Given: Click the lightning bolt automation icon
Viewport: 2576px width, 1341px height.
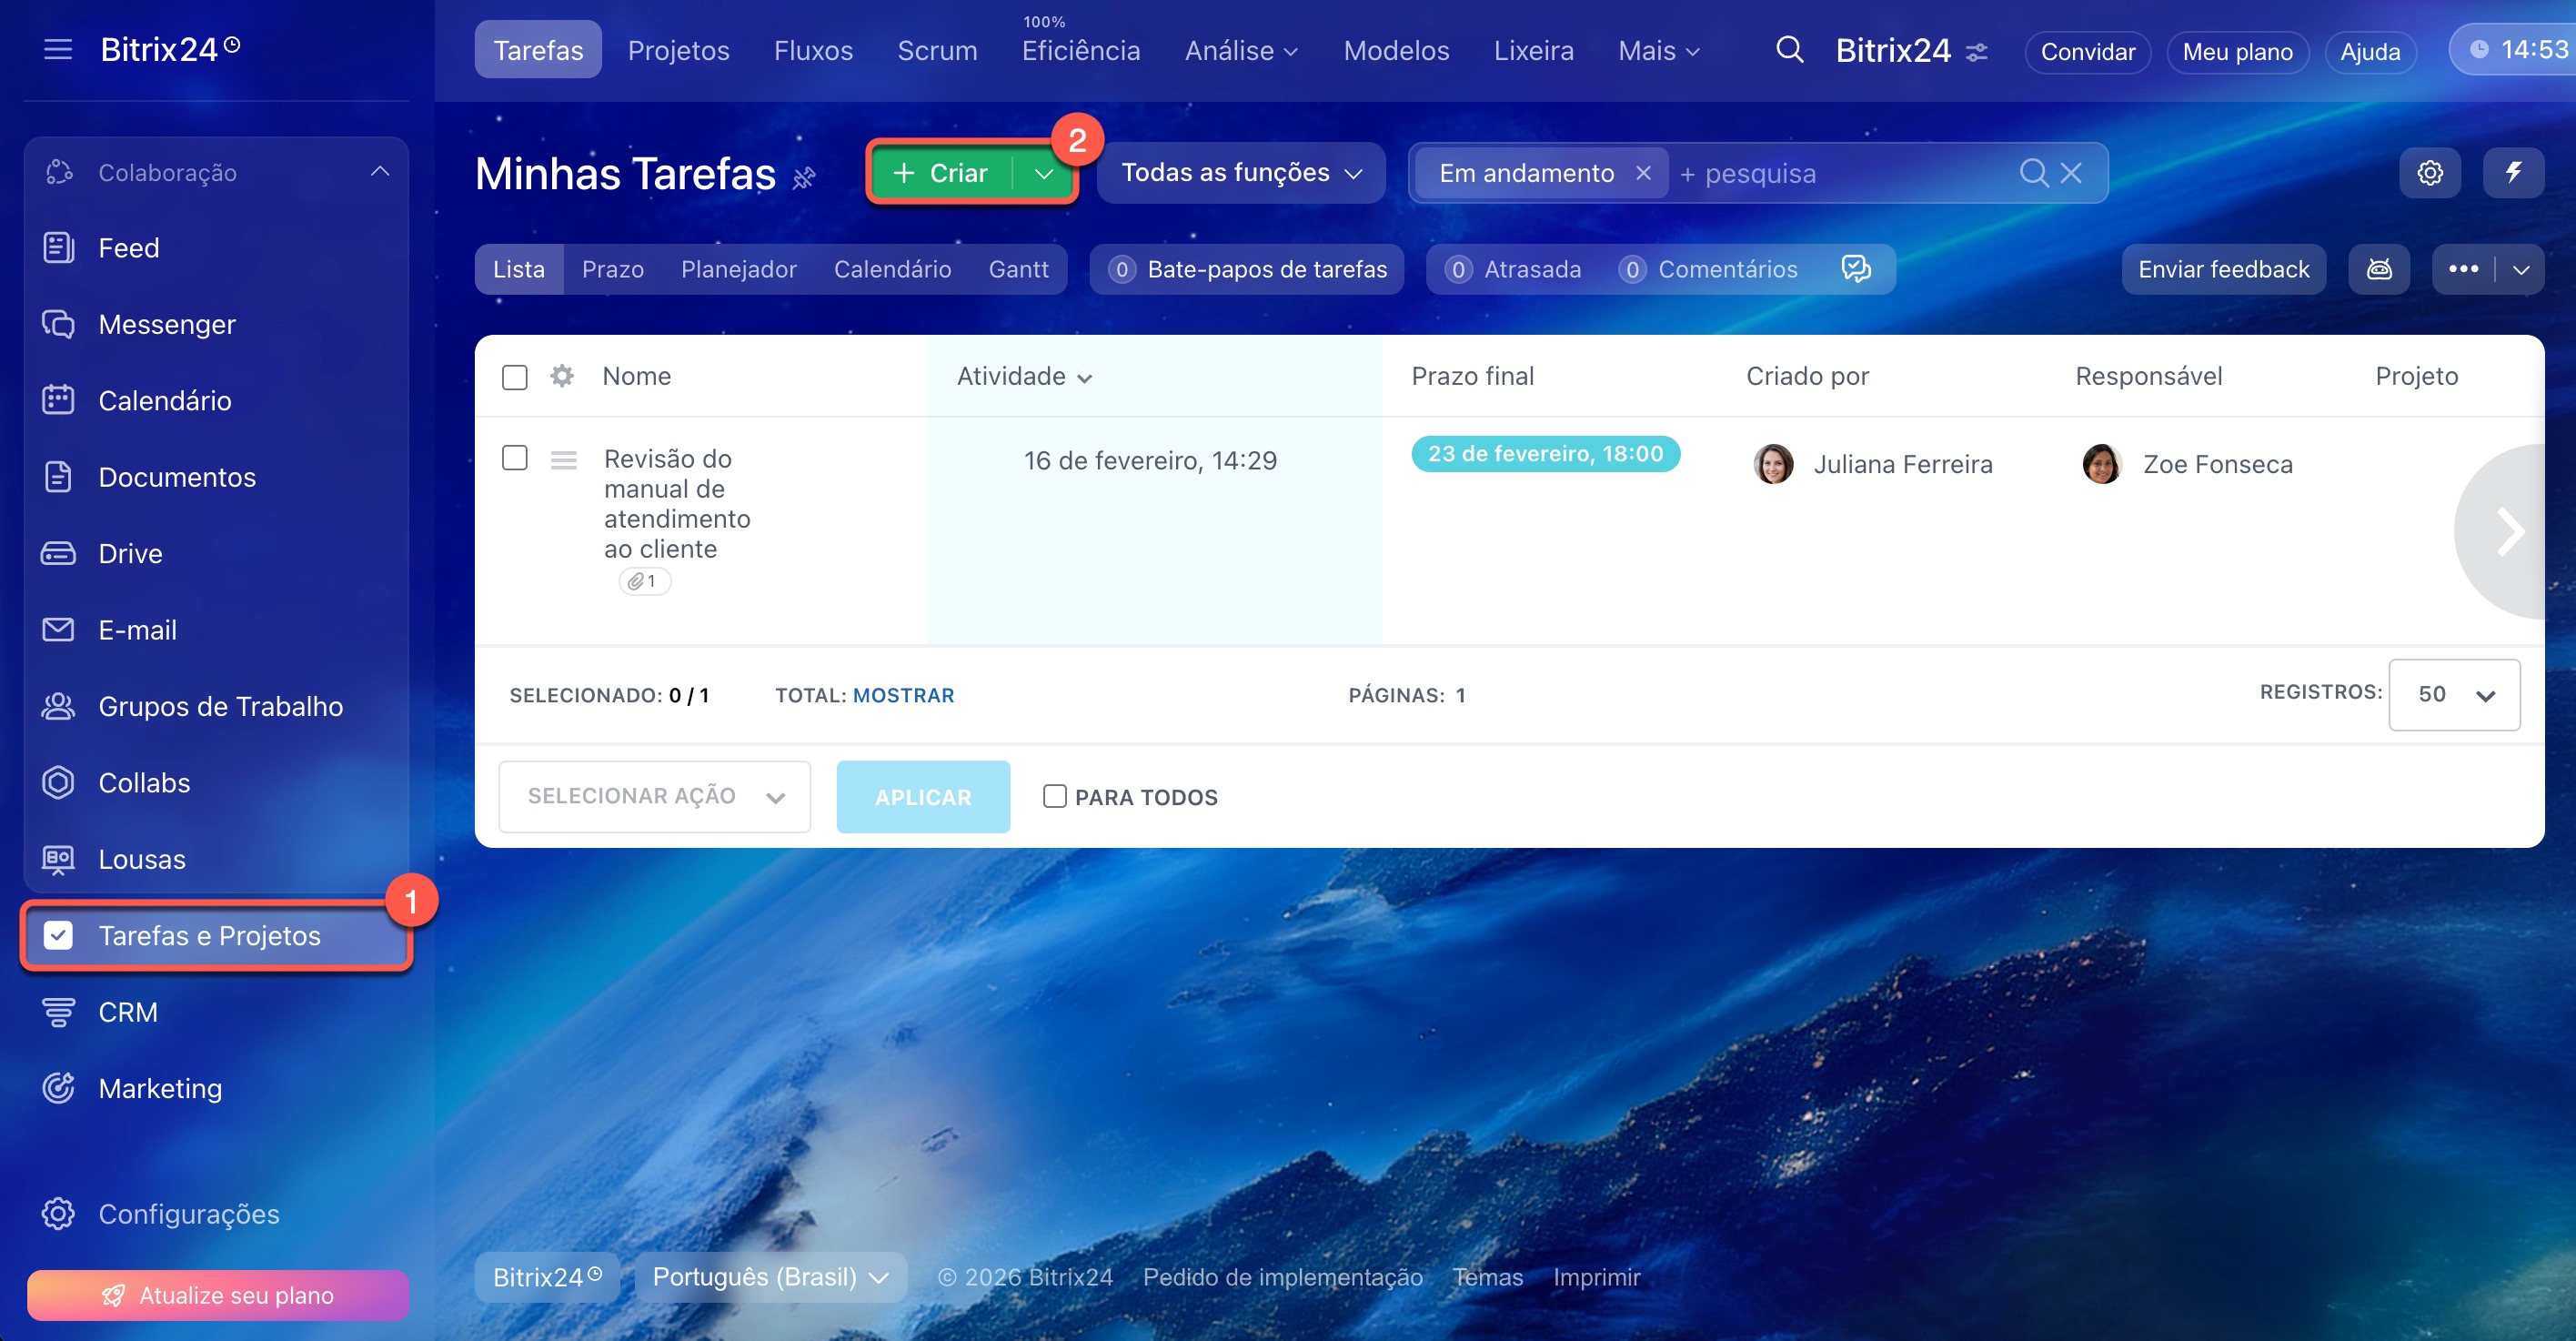Looking at the screenshot, I should coord(2513,173).
